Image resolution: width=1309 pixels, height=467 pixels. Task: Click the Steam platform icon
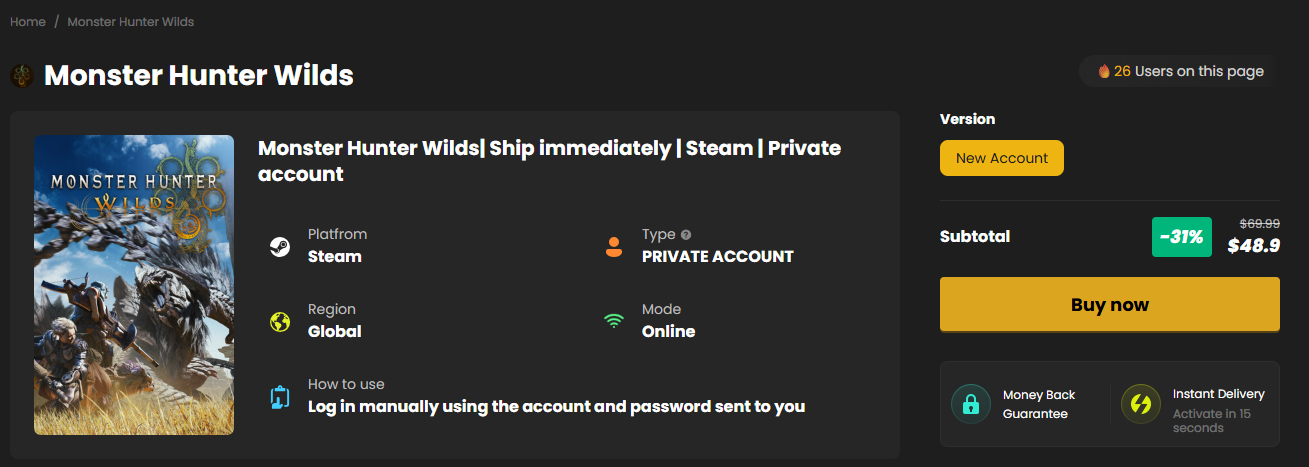pyautogui.click(x=280, y=247)
